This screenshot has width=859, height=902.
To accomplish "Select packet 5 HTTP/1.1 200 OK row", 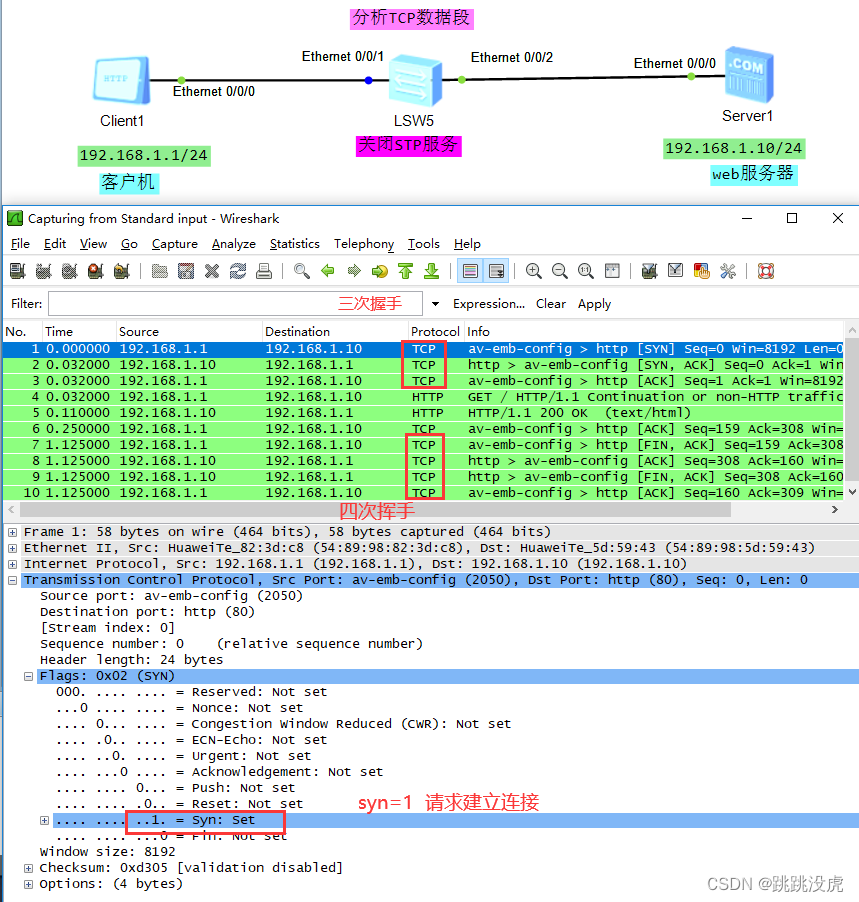I will pos(423,413).
